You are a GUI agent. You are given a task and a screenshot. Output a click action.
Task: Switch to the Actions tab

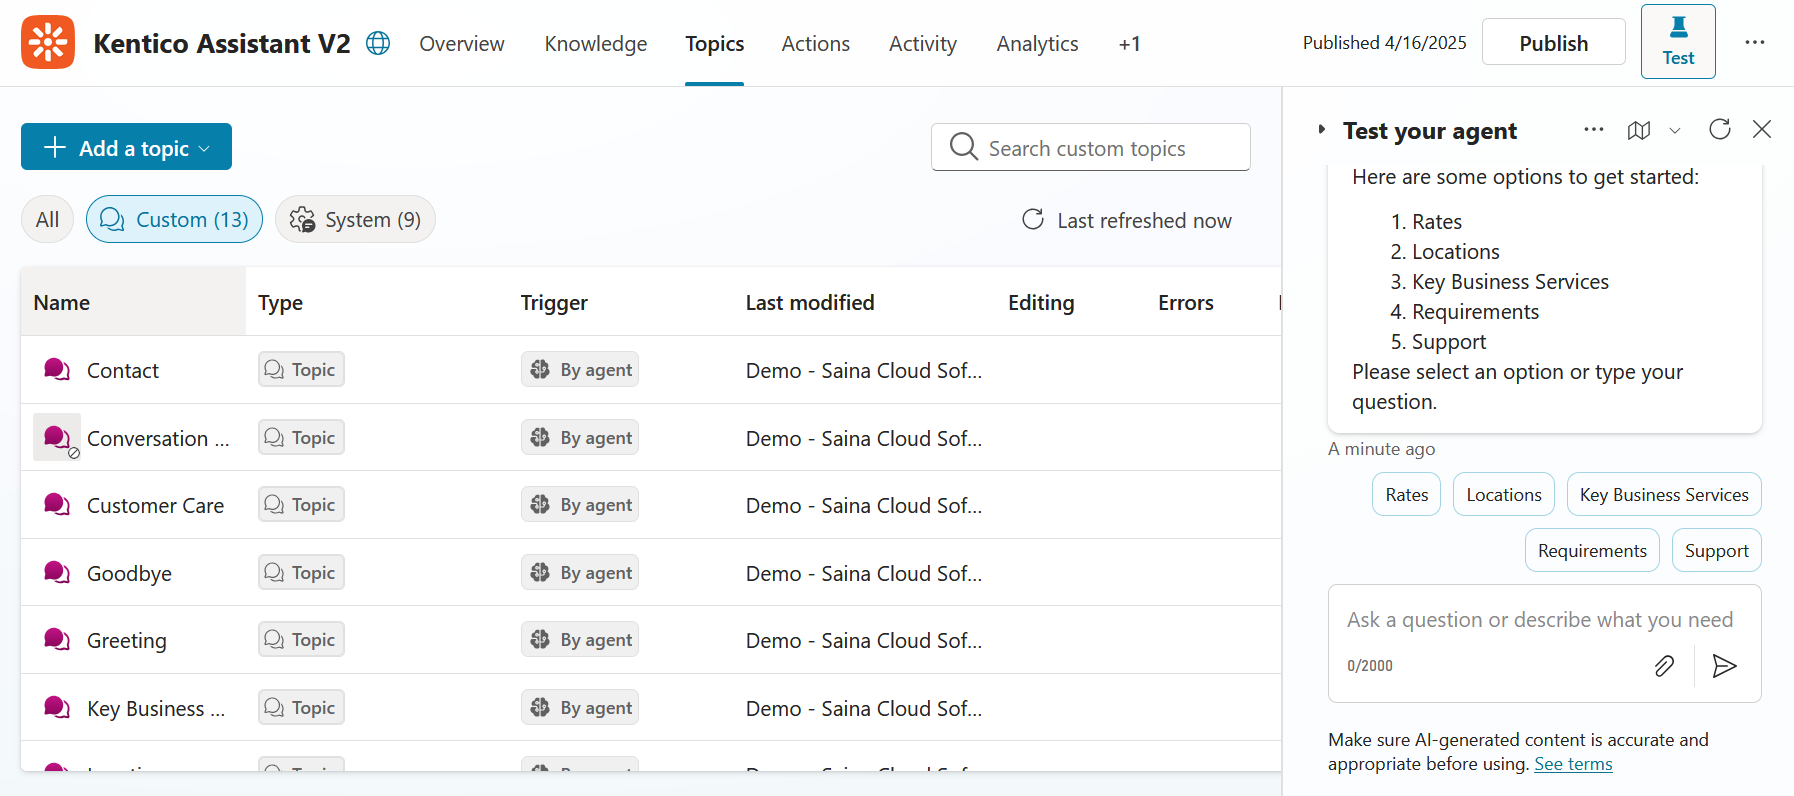click(x=816, y=43)
